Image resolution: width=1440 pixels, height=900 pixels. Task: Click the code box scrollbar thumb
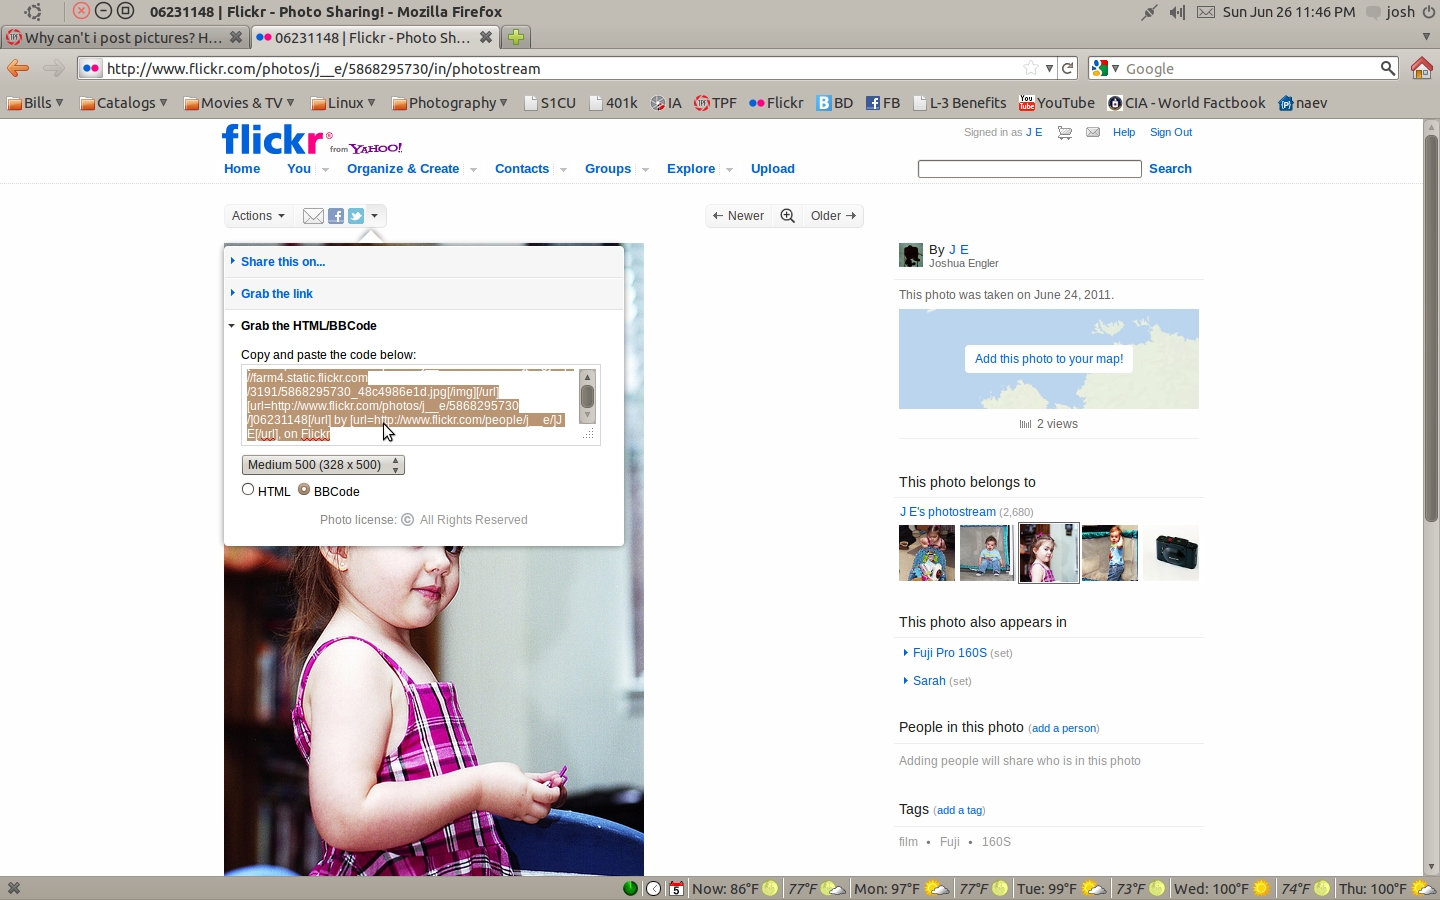588,397
